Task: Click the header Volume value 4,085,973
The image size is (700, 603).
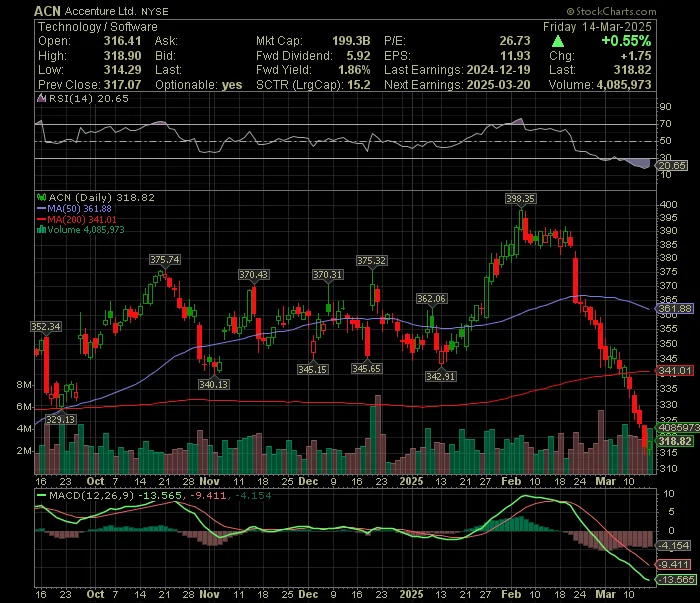Action: 624,85
